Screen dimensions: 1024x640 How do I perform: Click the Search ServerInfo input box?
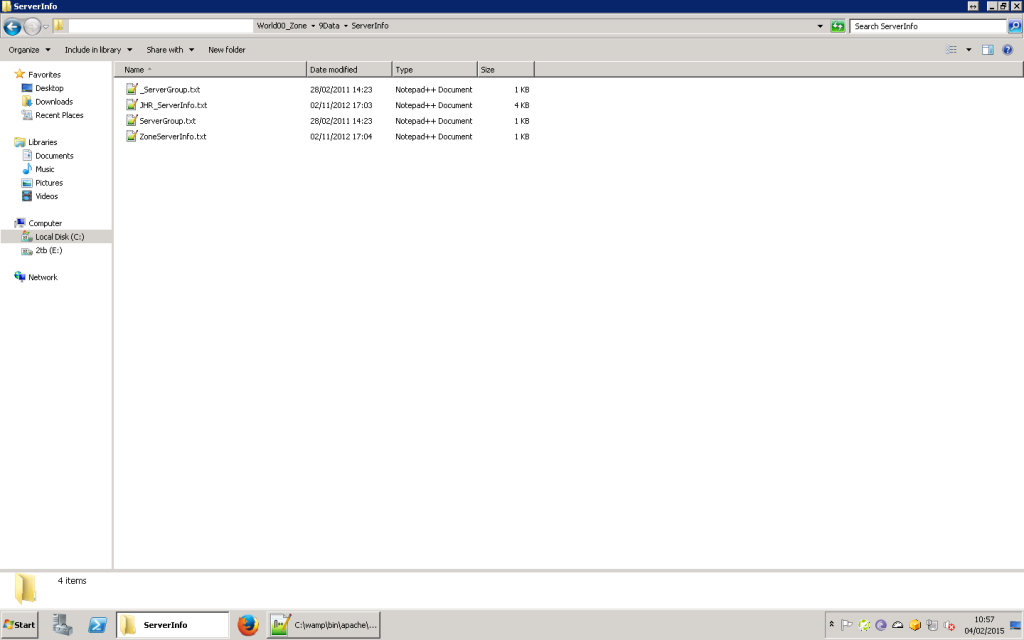point(927,26)
